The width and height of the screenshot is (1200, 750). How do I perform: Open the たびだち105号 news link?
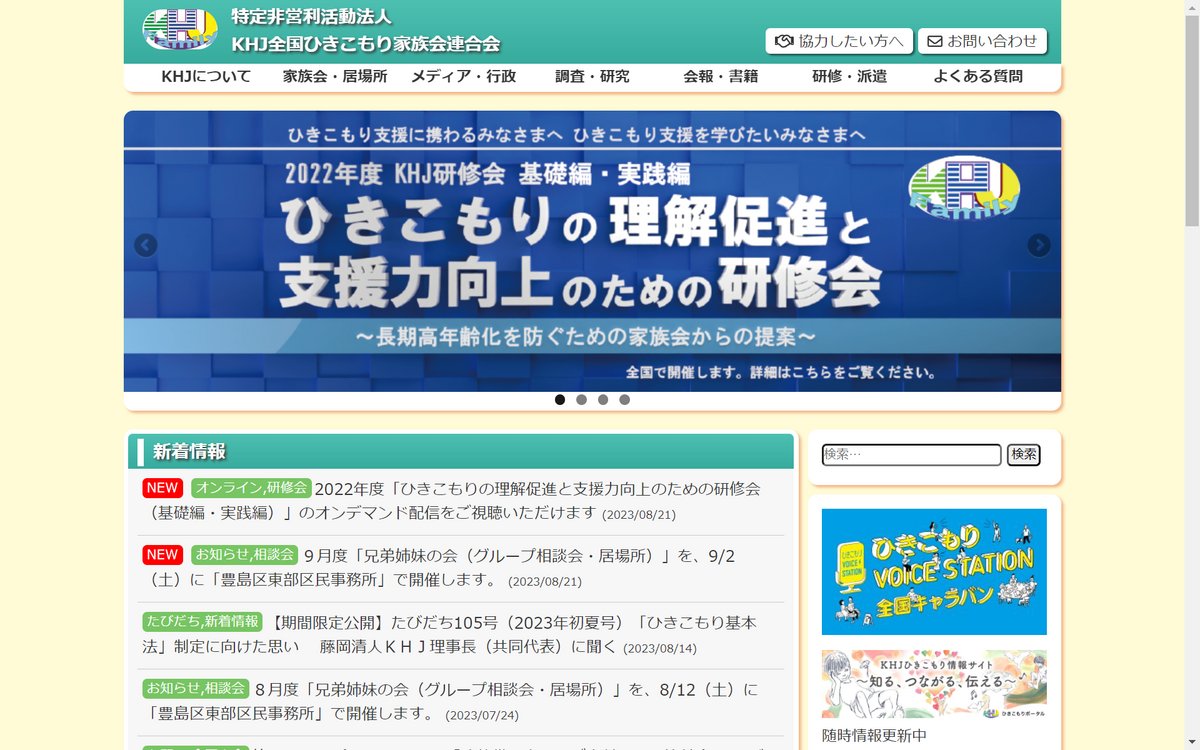449,634
